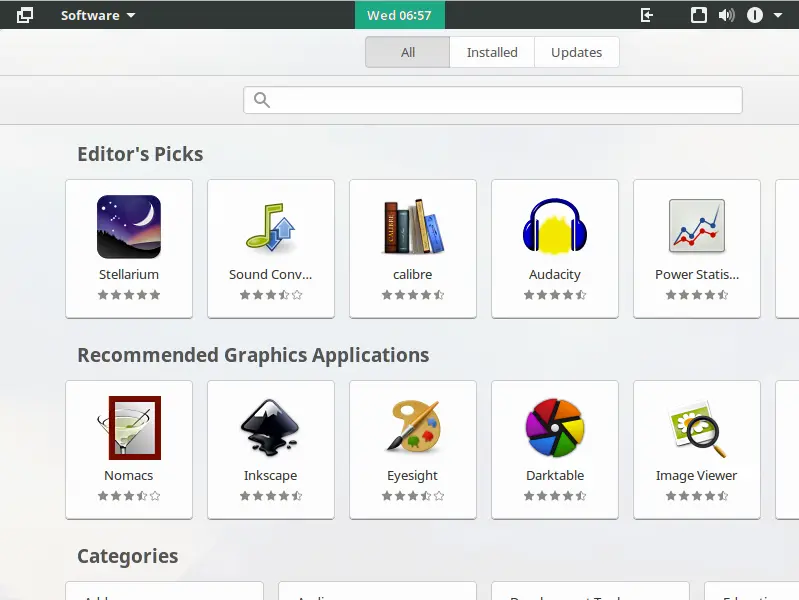Open the Darktable app icon

[554, 428]
